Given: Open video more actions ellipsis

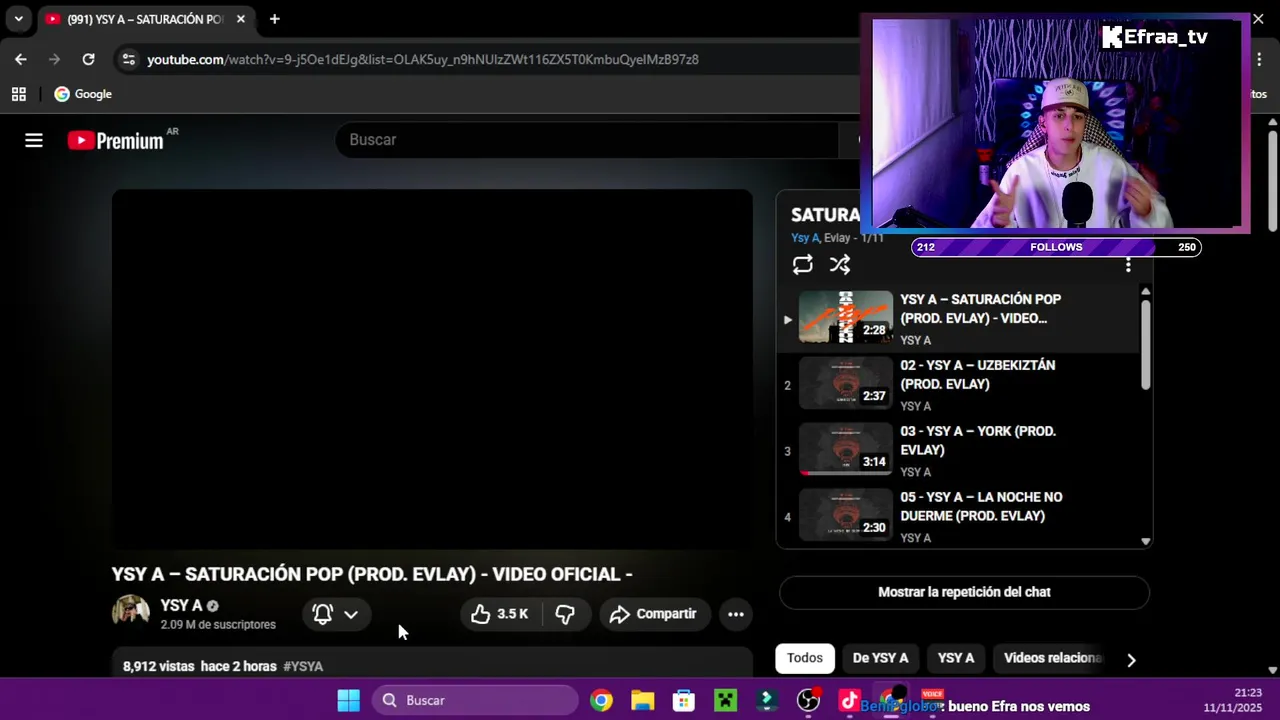Looking at the screenshot, I should point(736,614).
